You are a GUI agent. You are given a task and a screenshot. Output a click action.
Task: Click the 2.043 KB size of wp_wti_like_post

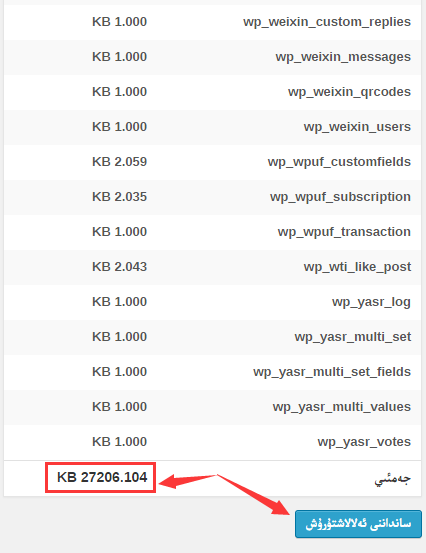[119, 267]
